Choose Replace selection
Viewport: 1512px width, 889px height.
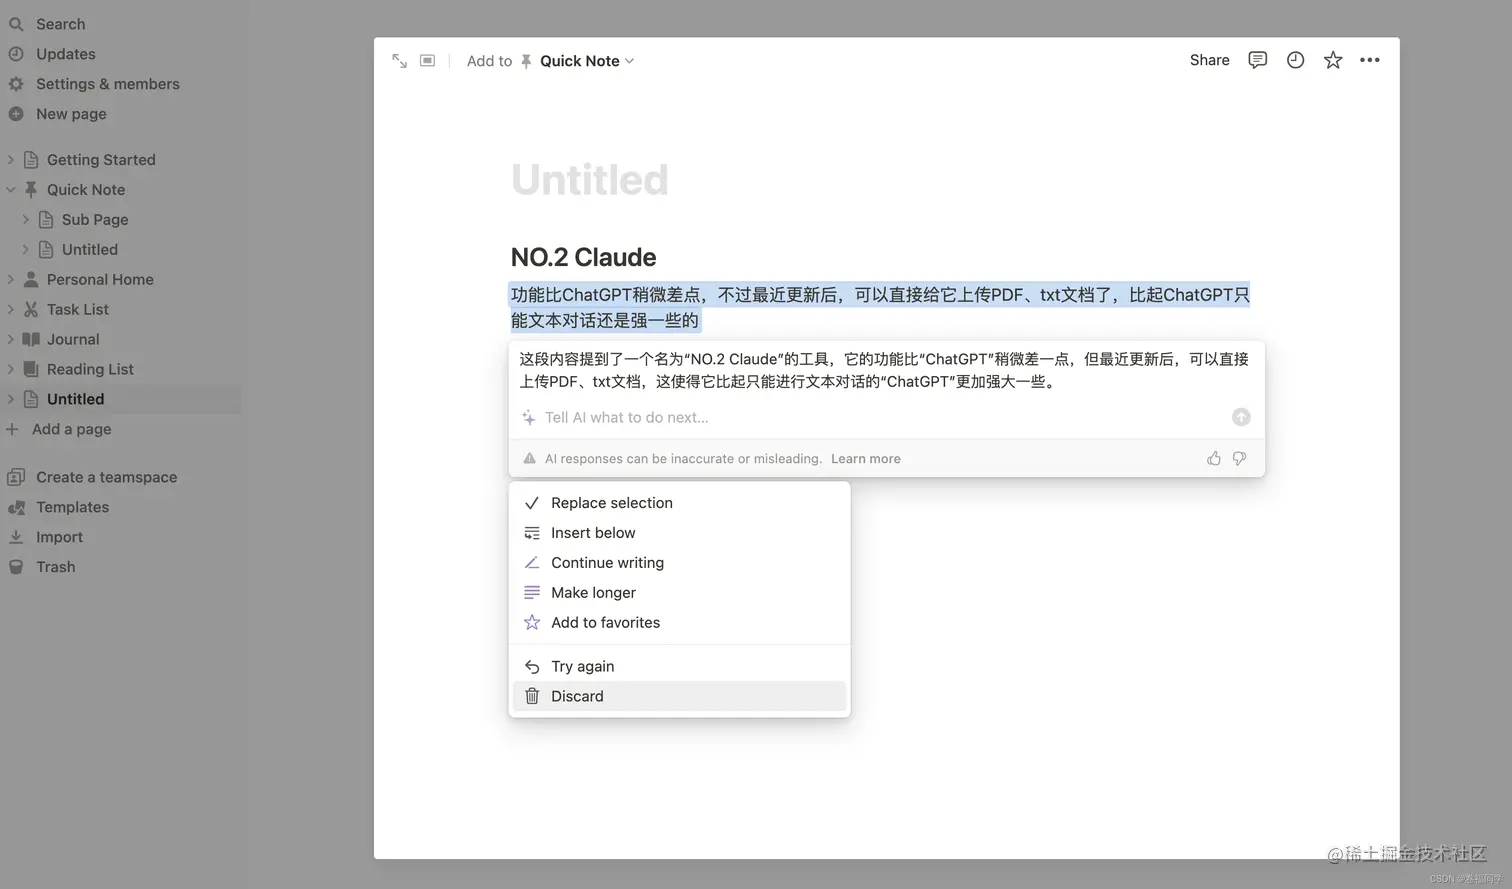tap(680, 503)
